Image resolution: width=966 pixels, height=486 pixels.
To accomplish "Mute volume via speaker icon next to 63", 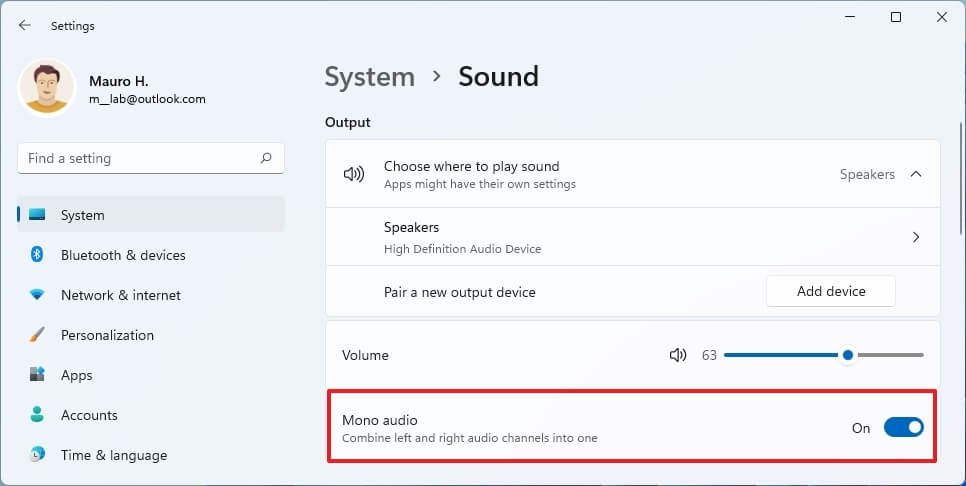I will click(x=678, y=355).
